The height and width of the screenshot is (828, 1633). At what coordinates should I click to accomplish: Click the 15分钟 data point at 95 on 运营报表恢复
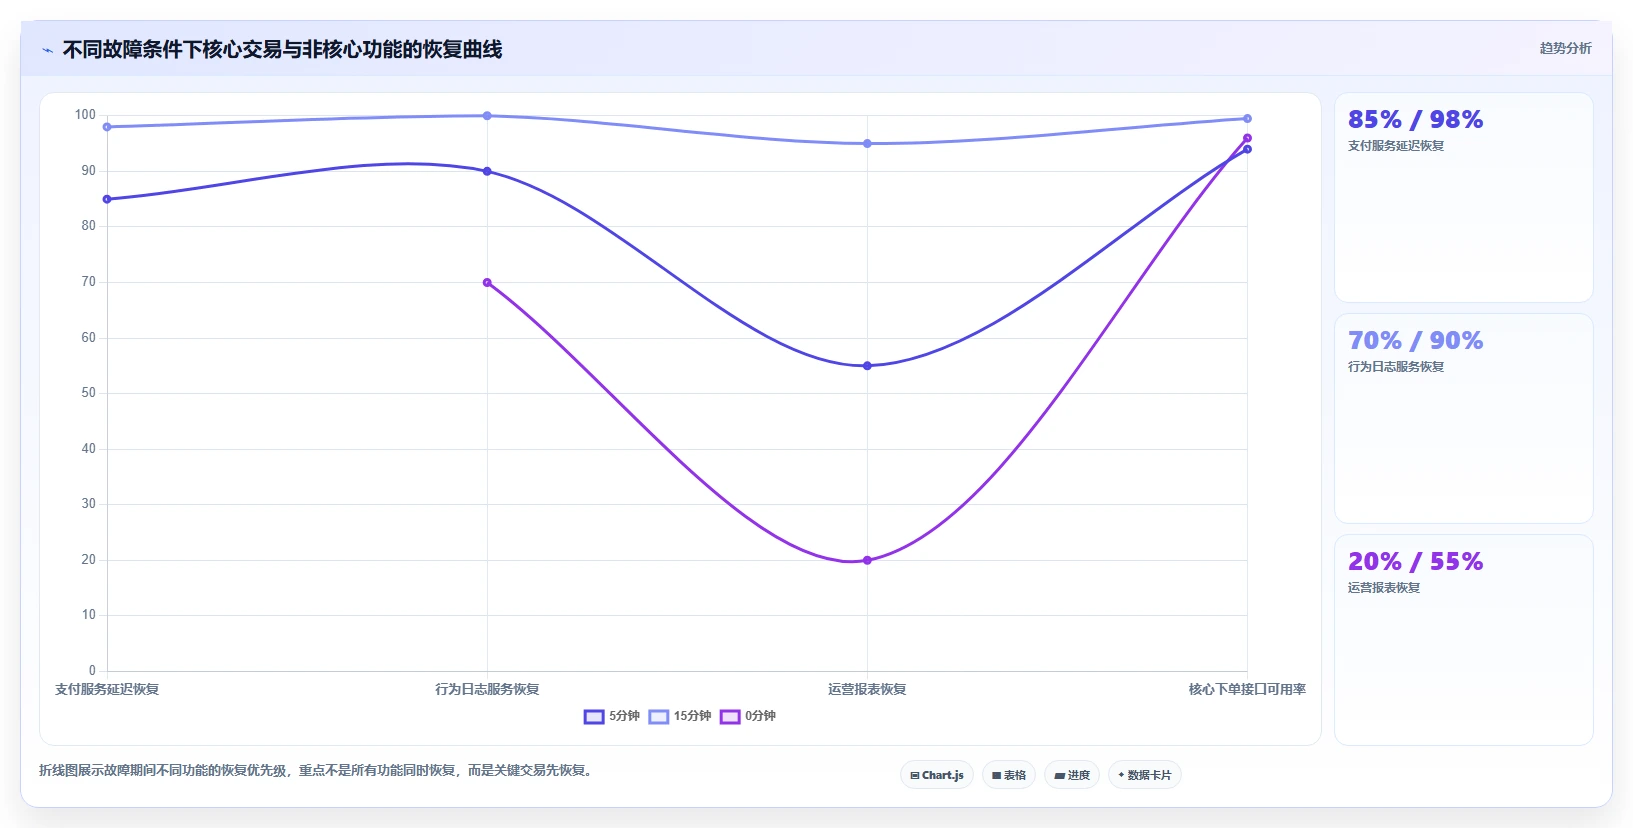pyautogui.click(x=867, y=144)
